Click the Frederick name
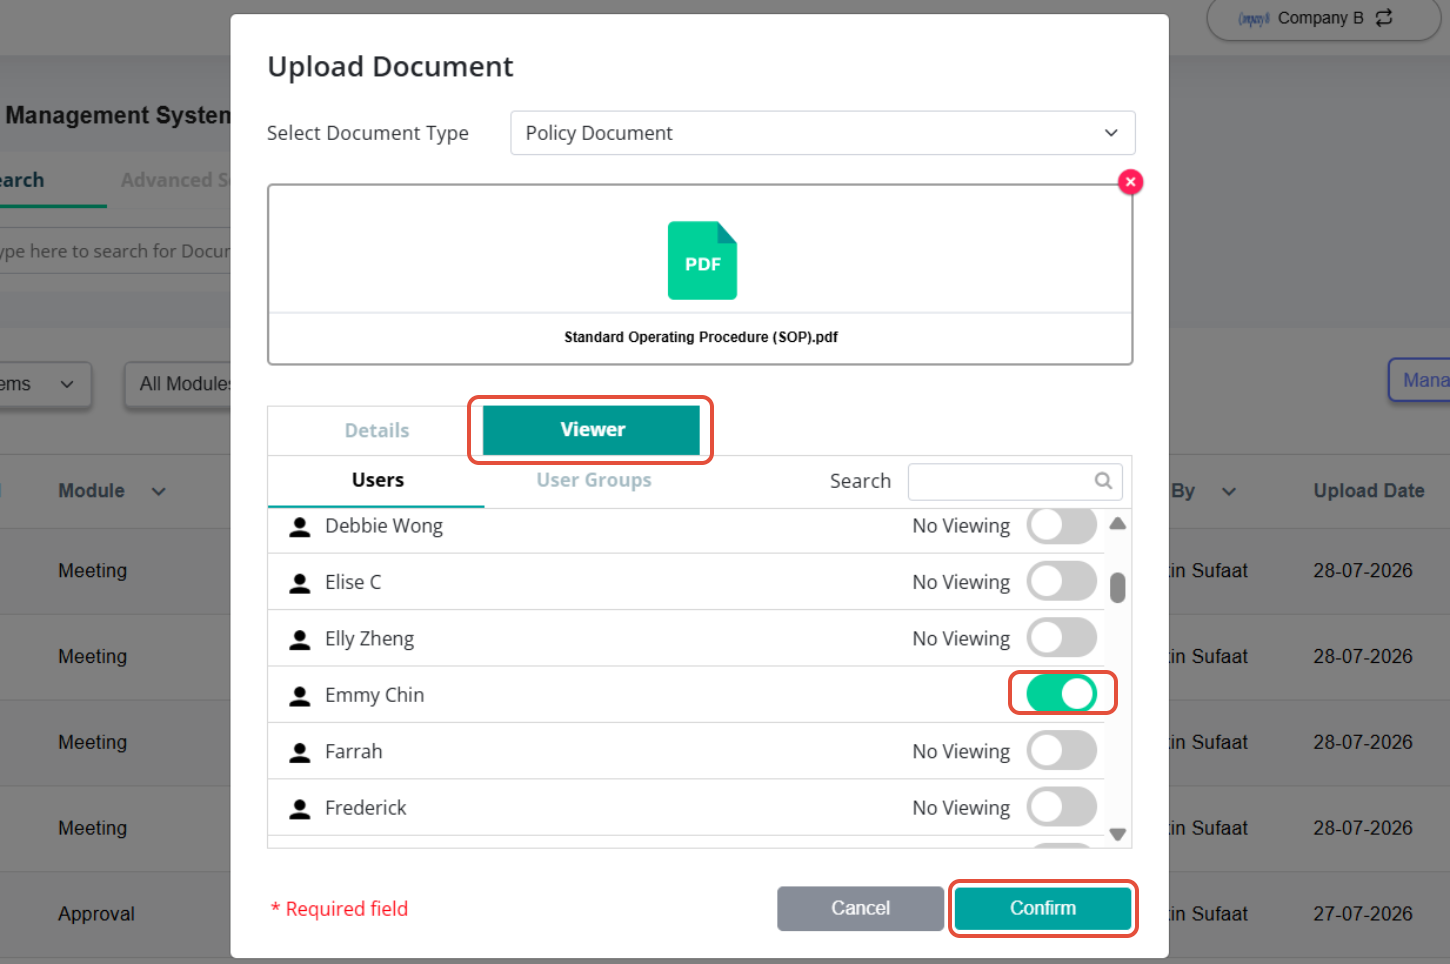1450x964 pixels. point(365,808)
